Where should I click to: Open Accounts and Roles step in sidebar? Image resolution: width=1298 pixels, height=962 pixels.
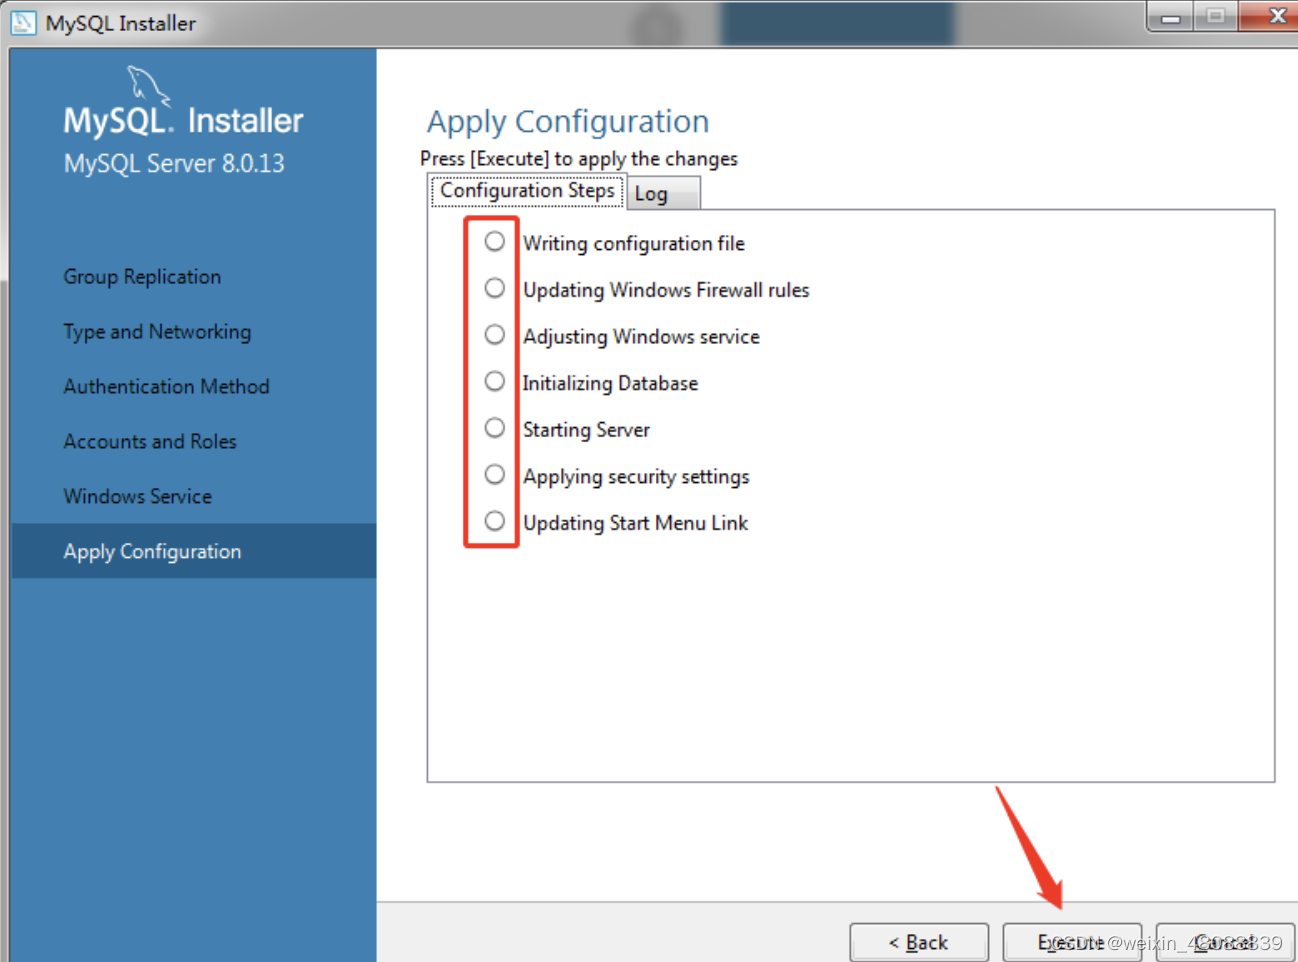click(x=150, y=441)
